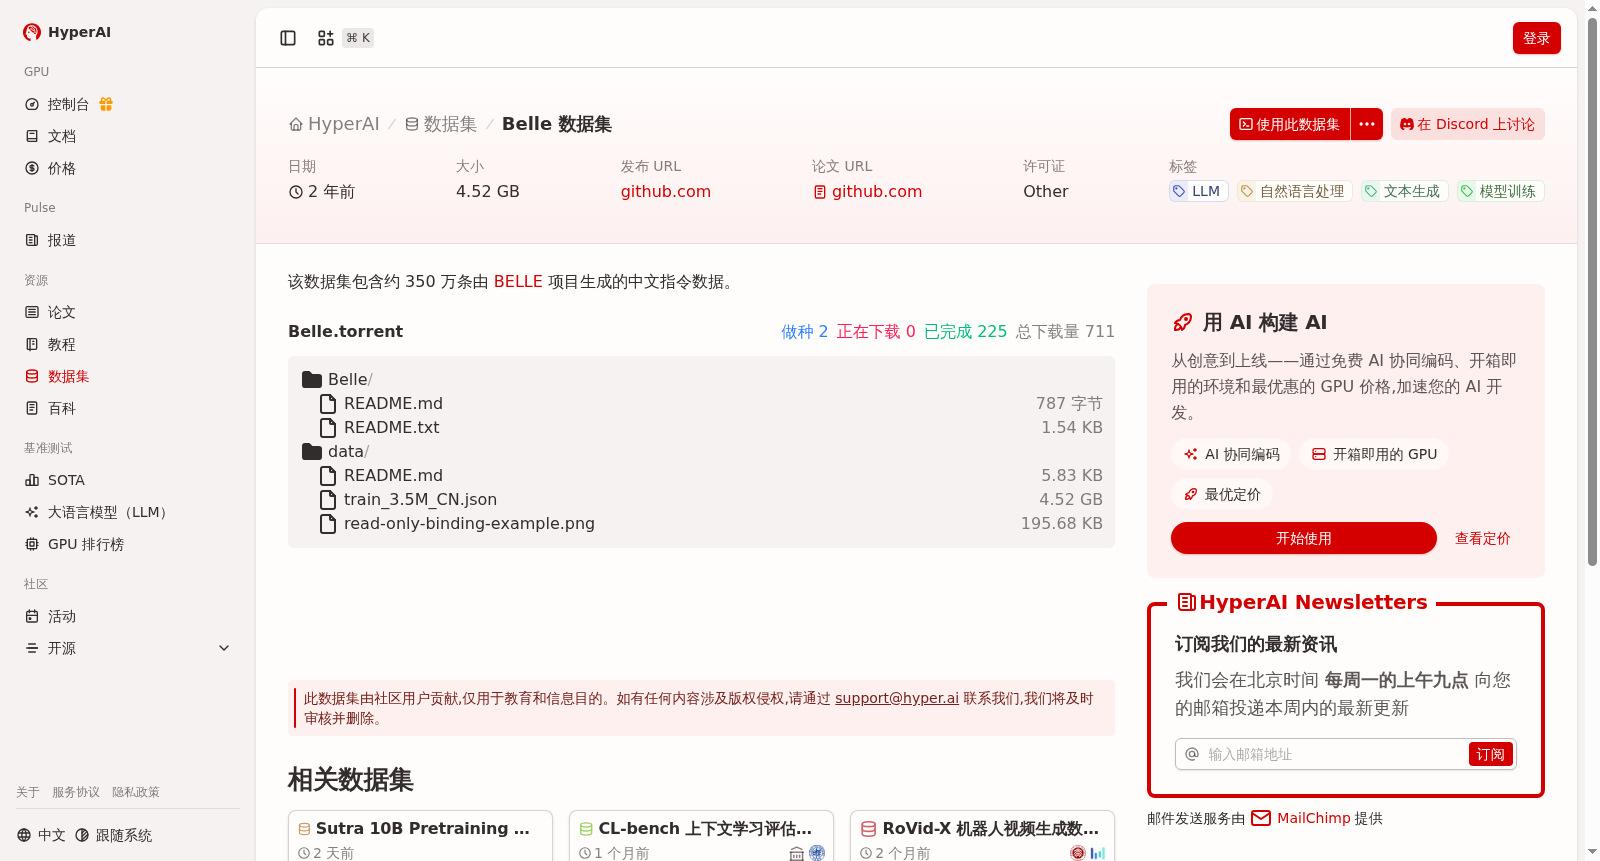This screenshot has width=1600, height=861.
Task: Click 已完成 225 status text
Action: coord(965,331)
